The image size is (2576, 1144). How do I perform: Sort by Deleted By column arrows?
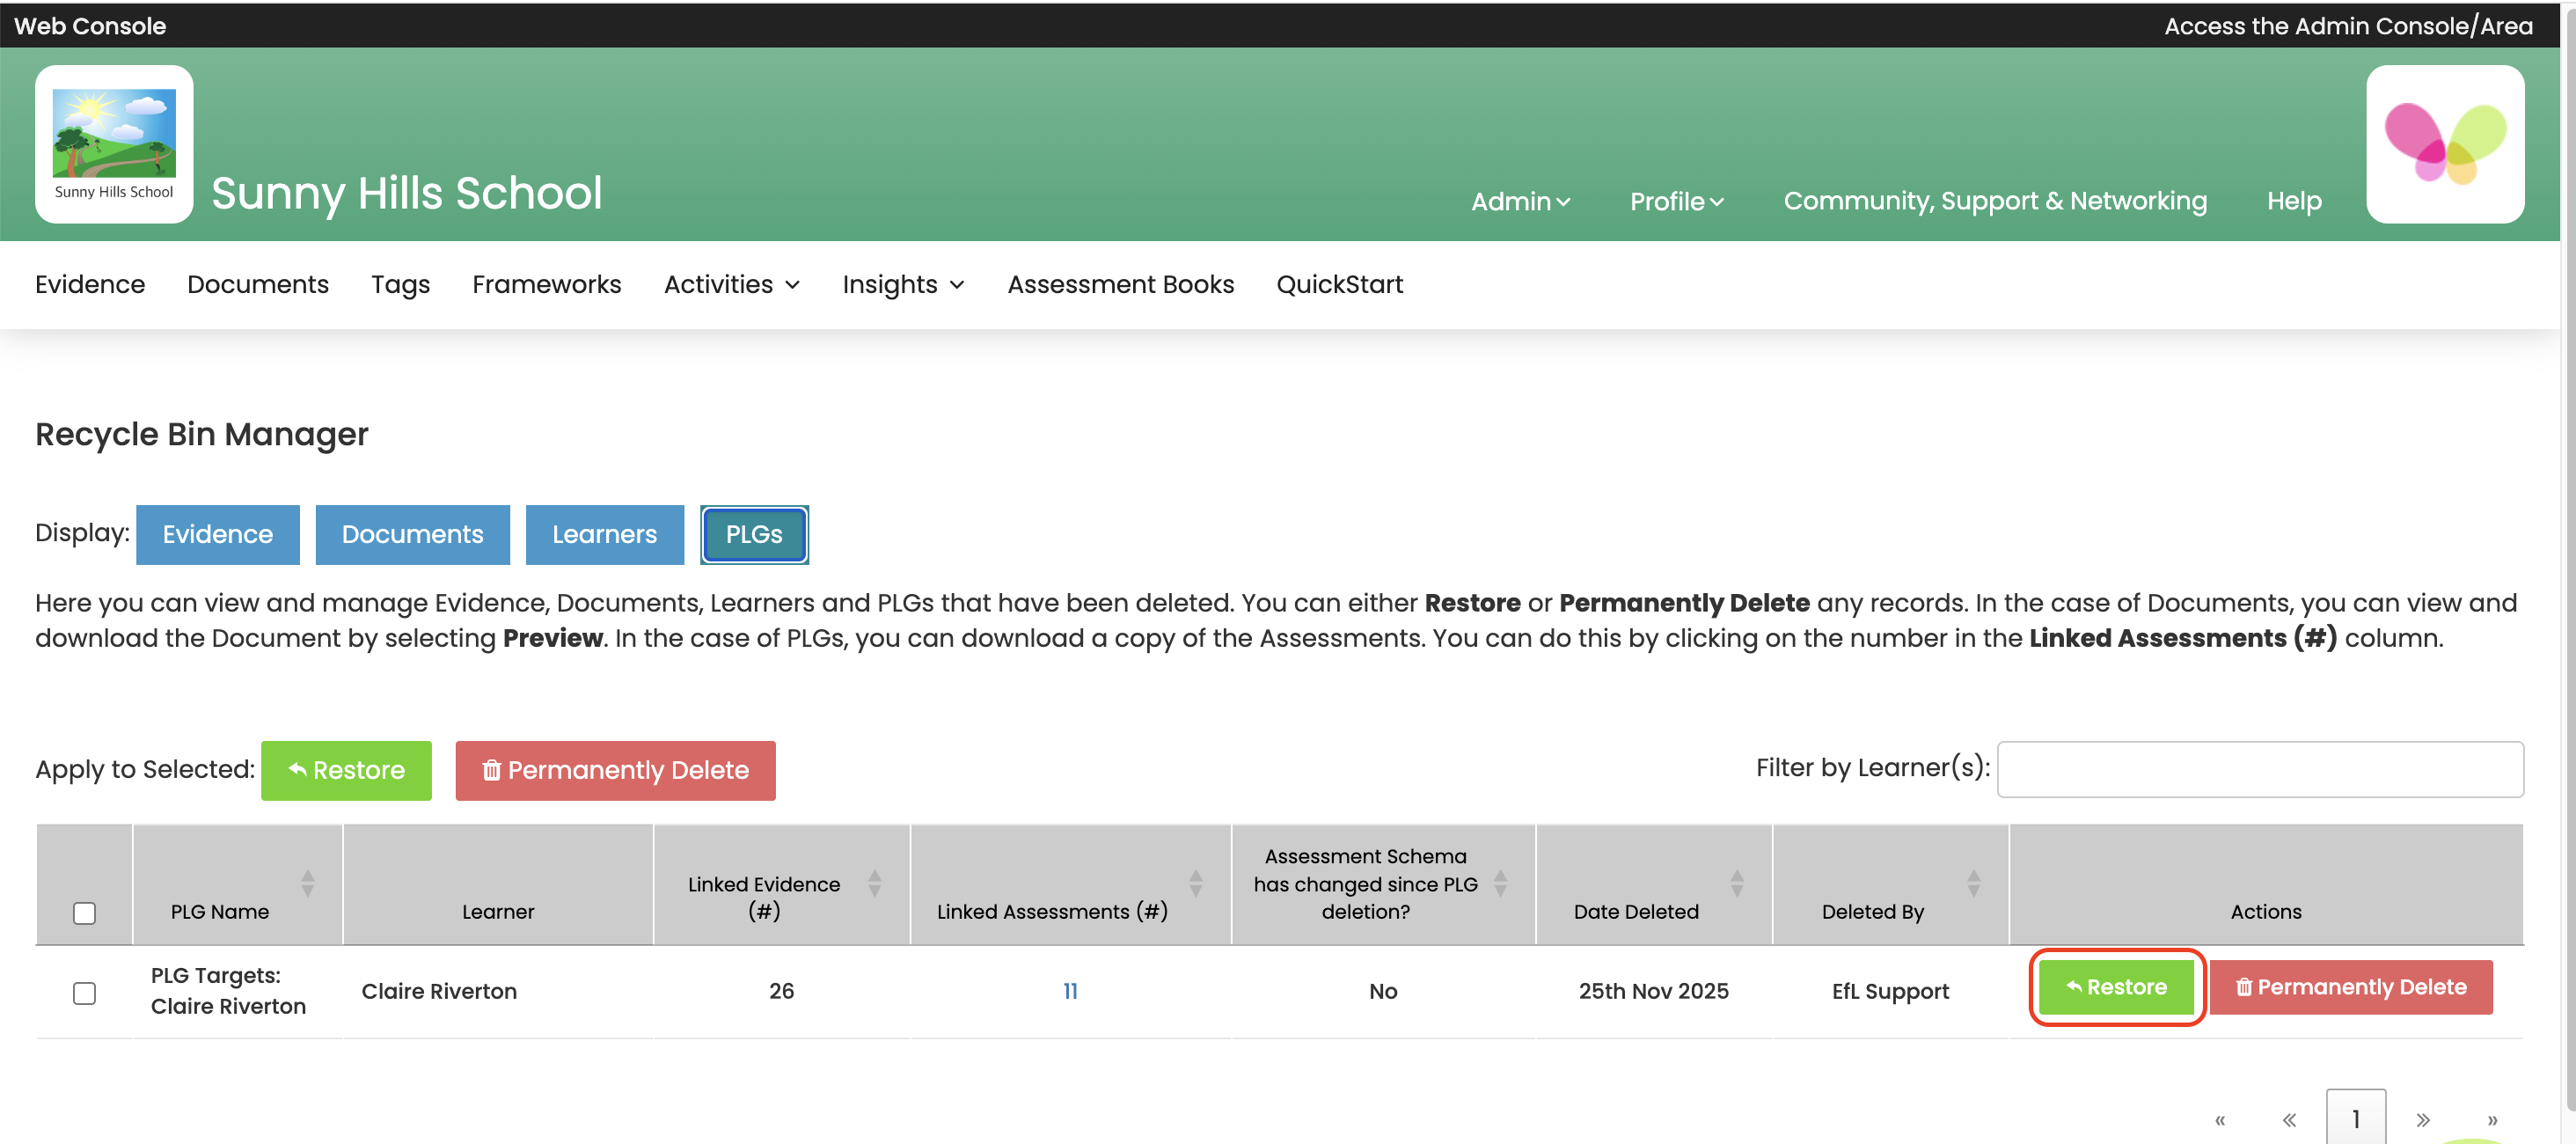1972,883
